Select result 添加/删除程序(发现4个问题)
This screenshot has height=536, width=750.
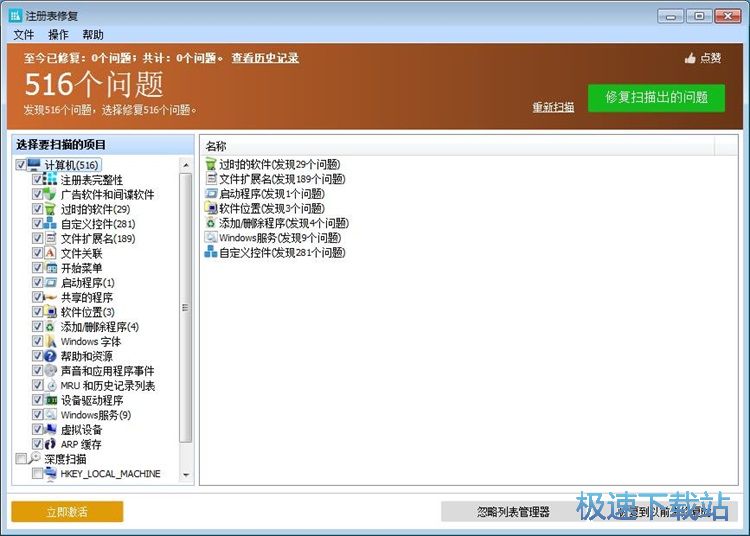click(x=284, y=223)
